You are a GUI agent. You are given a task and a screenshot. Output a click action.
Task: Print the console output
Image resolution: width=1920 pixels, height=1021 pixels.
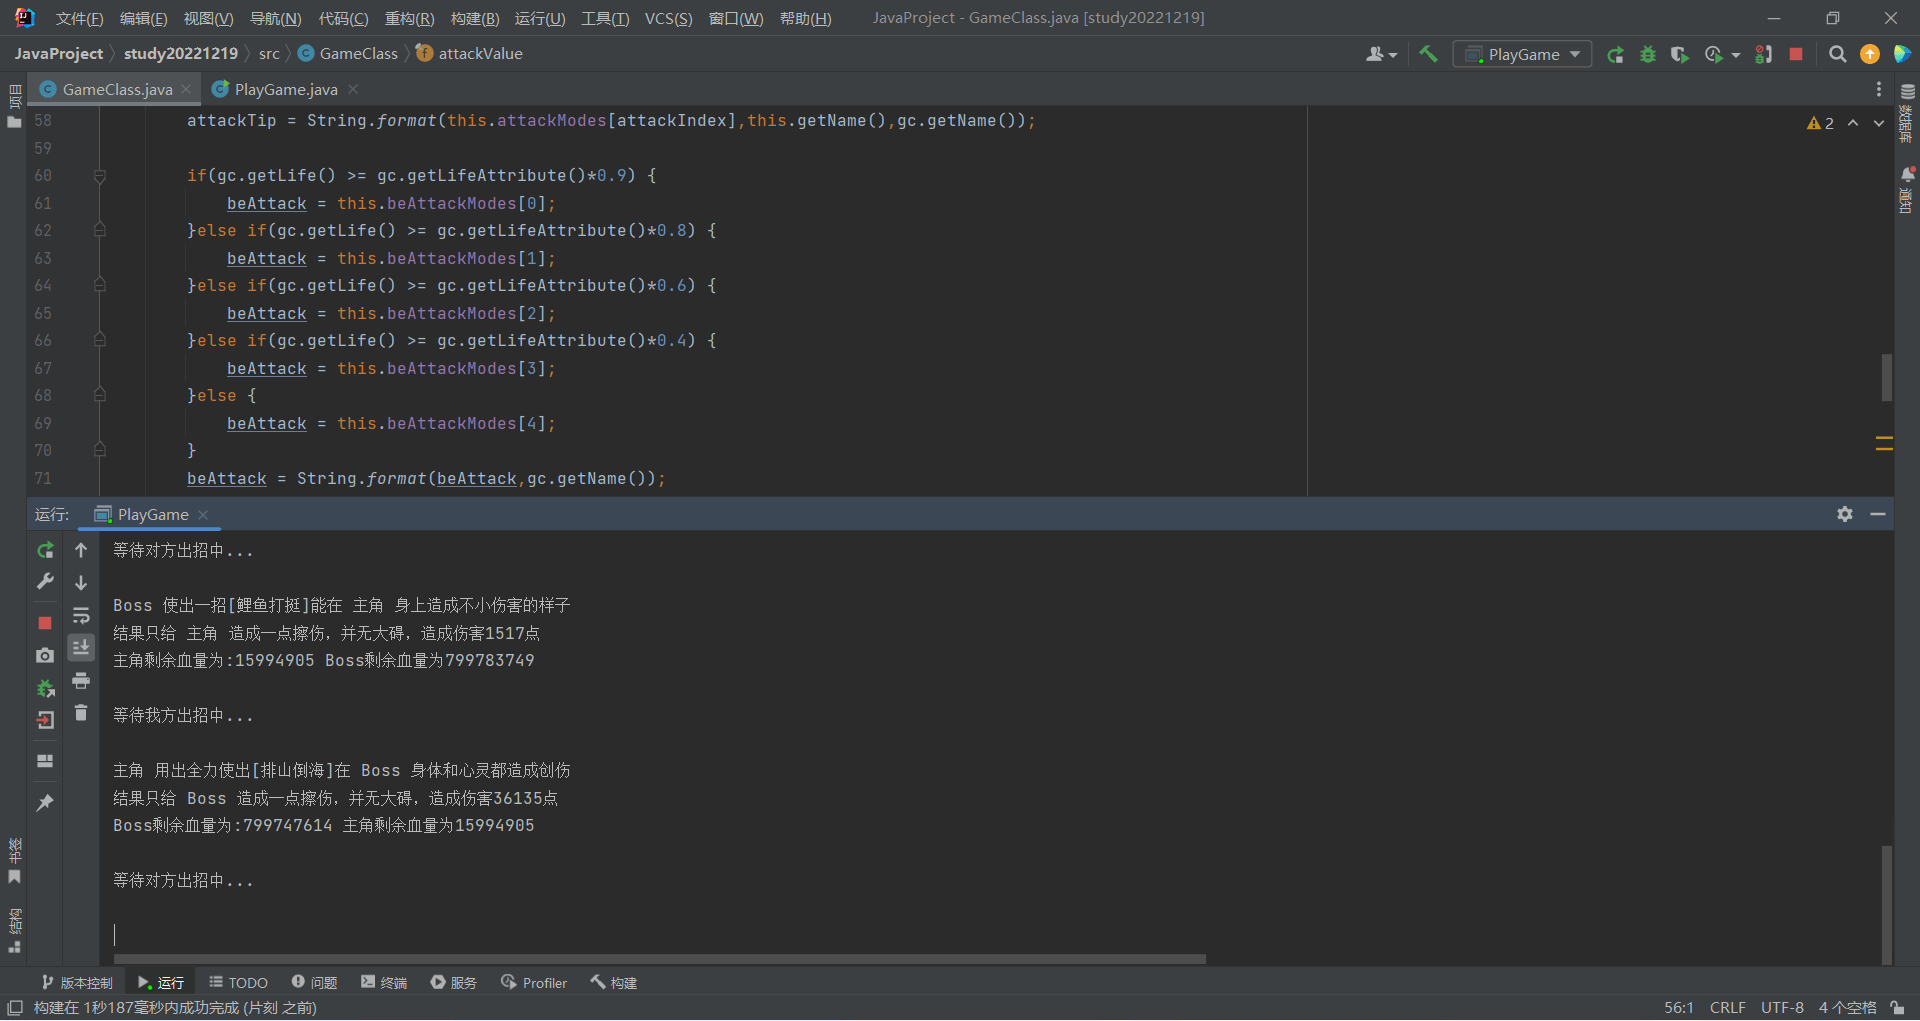click(81, 681)
